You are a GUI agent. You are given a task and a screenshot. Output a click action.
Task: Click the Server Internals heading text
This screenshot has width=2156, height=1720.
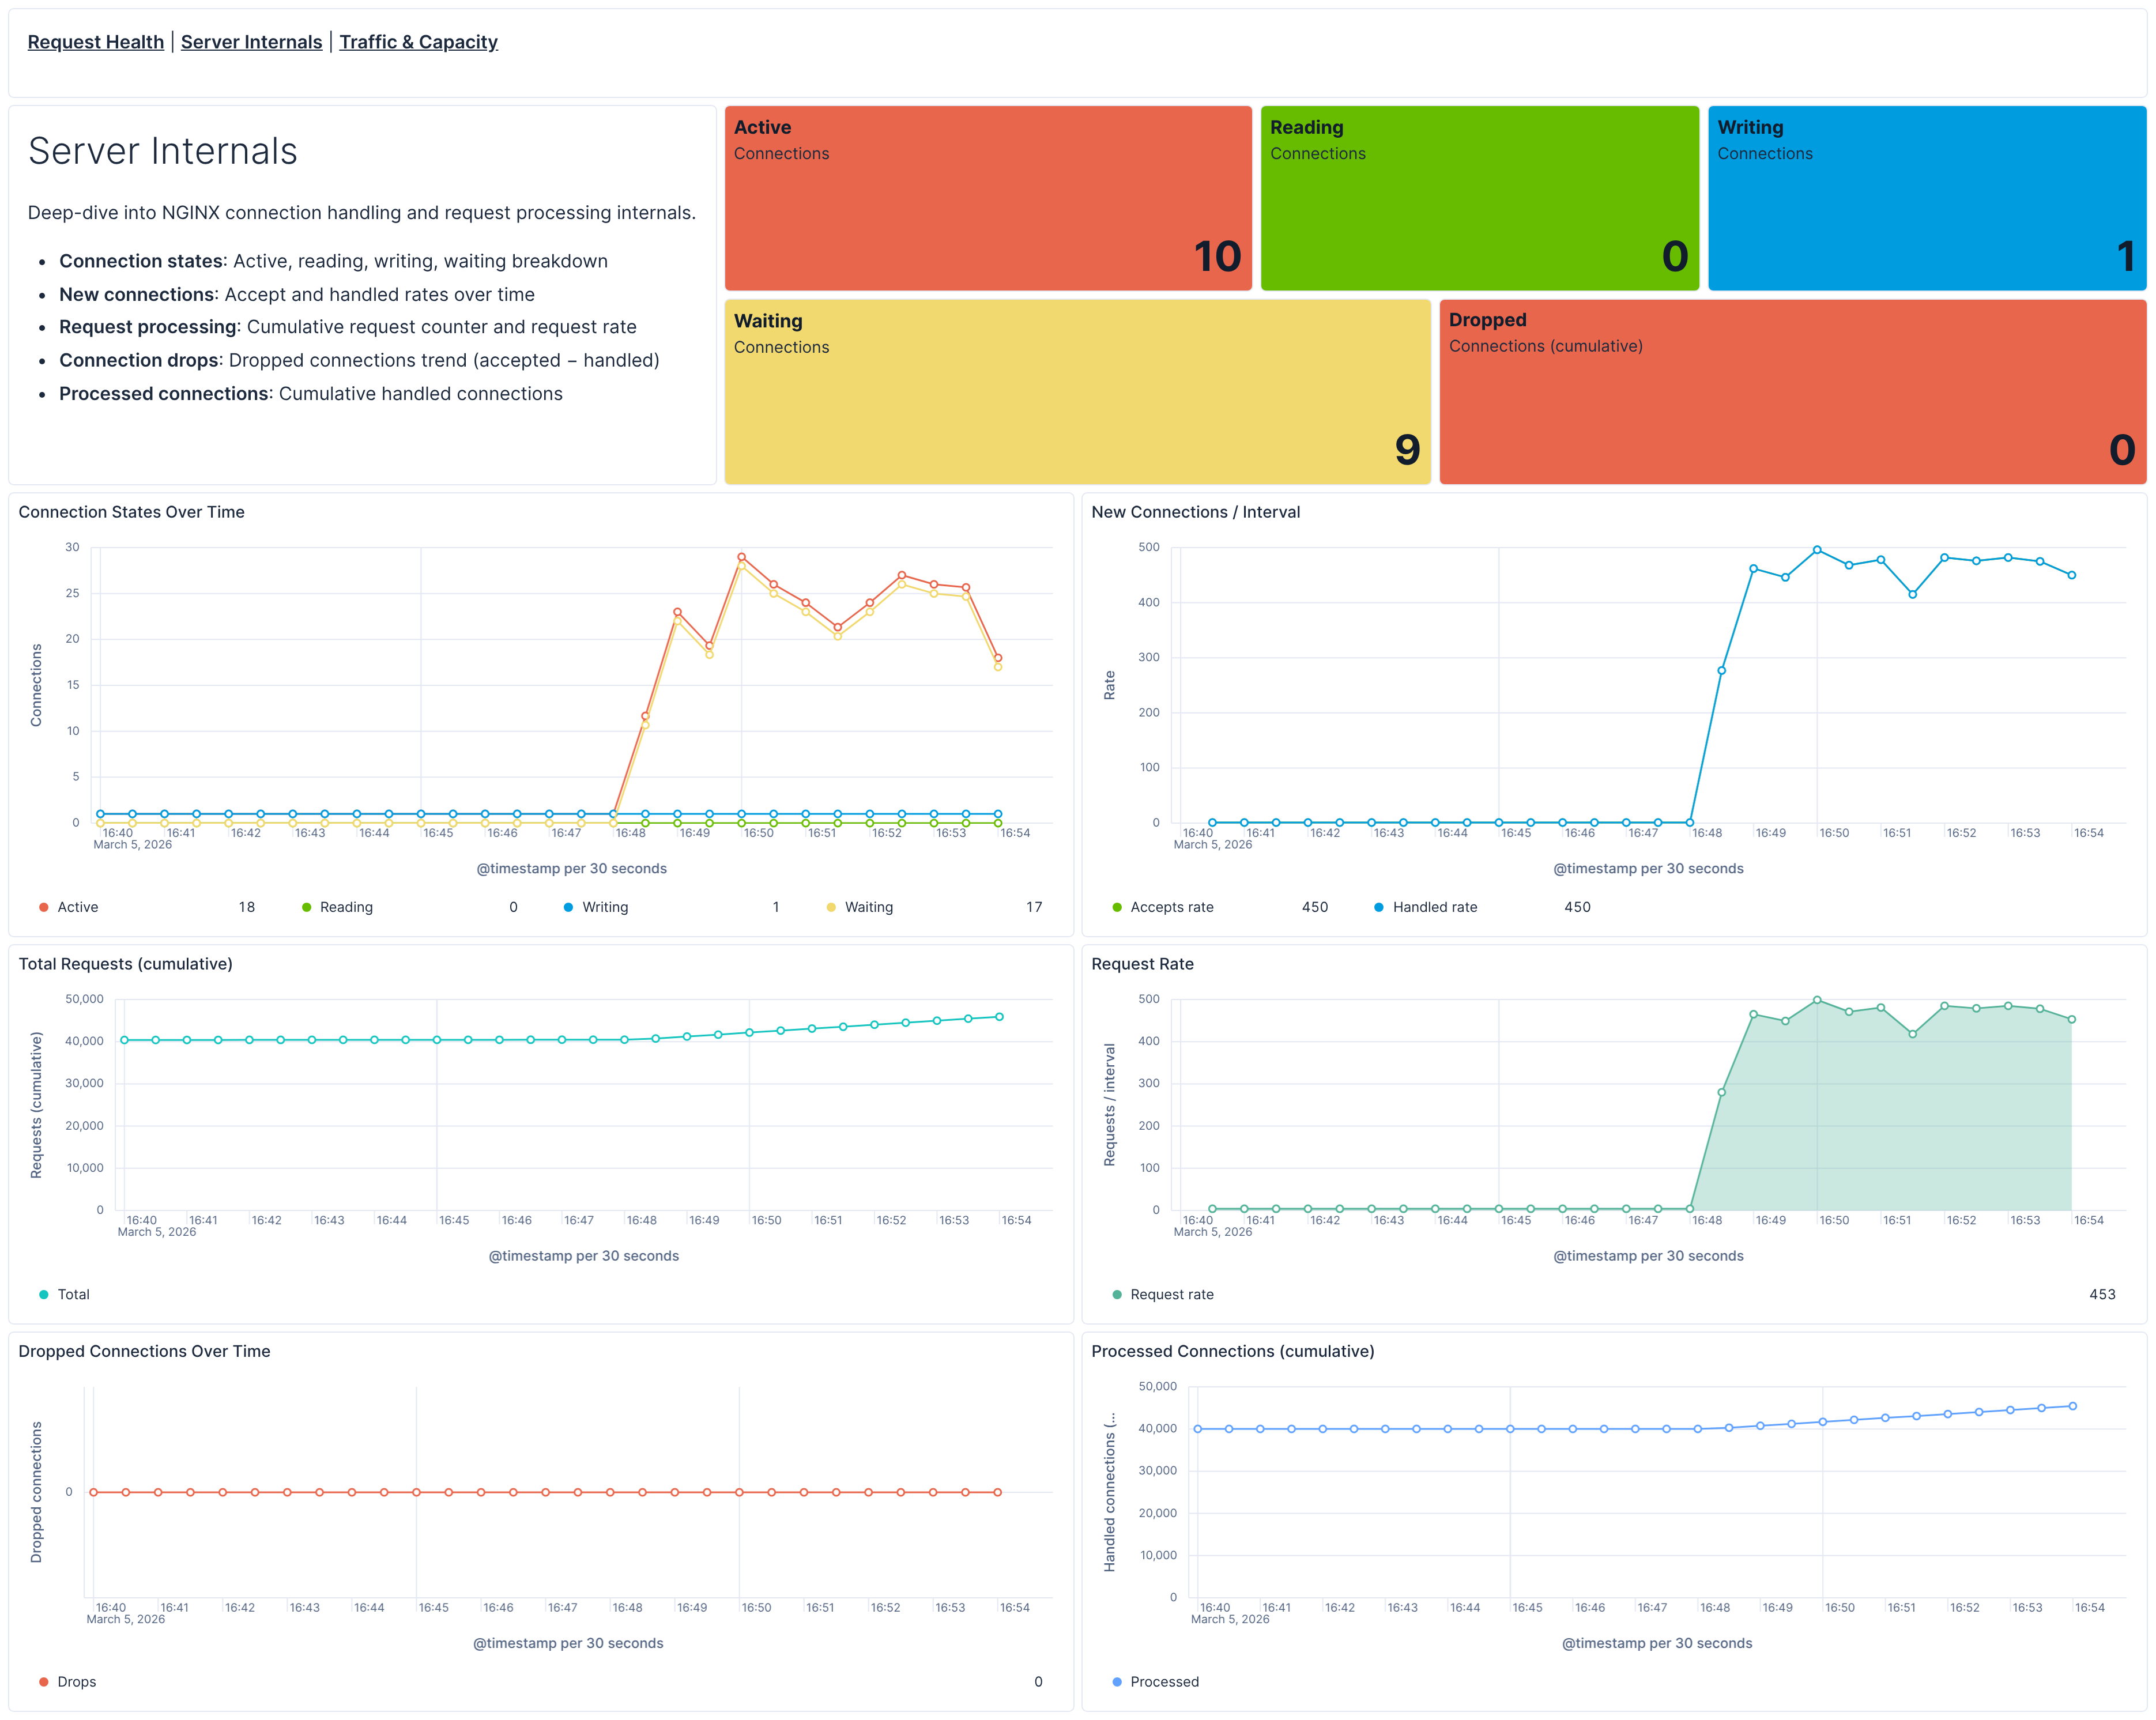(163, 151)
